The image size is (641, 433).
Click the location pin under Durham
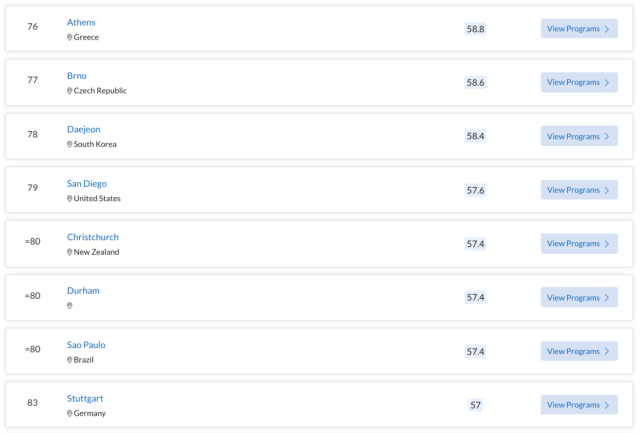pyautogui.click(x=69, y=305)
